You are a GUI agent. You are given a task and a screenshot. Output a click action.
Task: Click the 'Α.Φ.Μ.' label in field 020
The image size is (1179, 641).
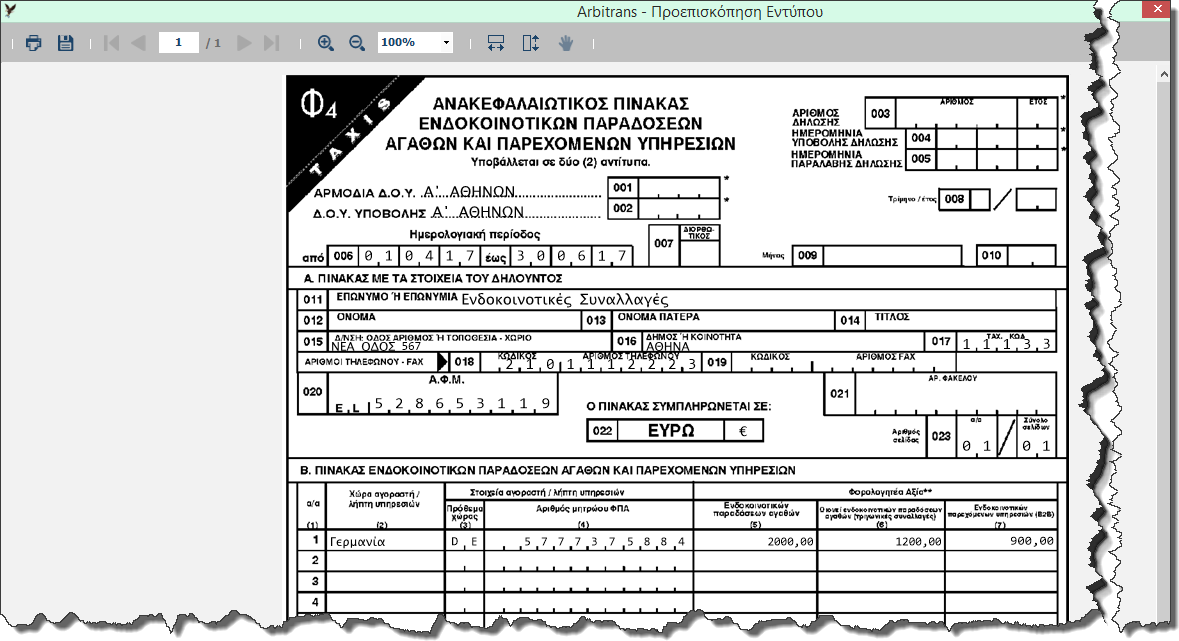pos(447,380)
